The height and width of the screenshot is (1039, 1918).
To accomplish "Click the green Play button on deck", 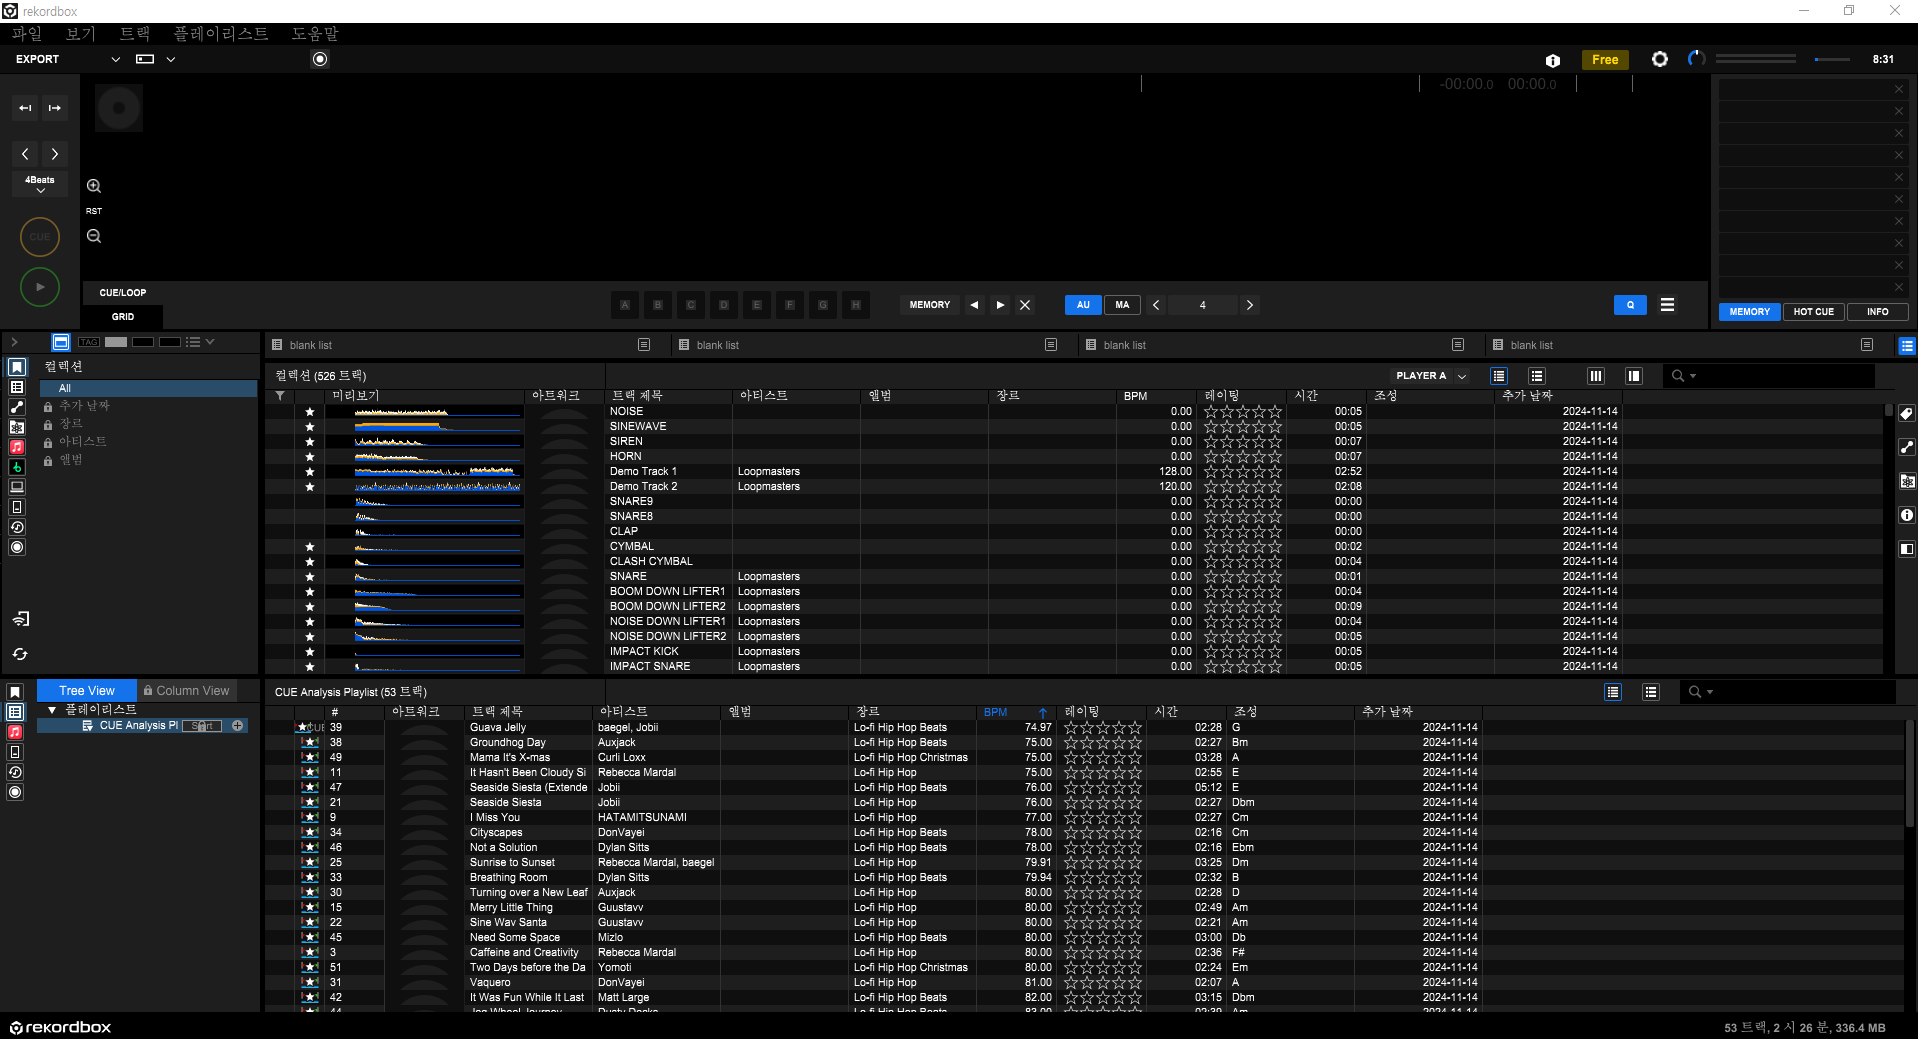I will coord(40,287).
